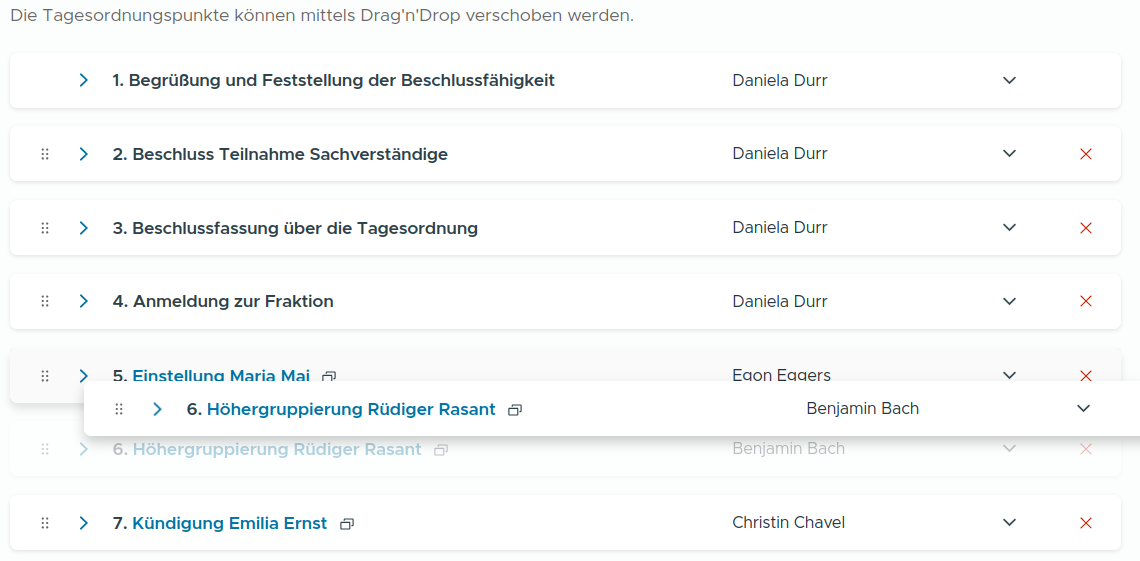Open dropdown arrow in Anmeldung zur Fraktion row
Screen dimensions: 1140x561
[x=1009, y=301]
